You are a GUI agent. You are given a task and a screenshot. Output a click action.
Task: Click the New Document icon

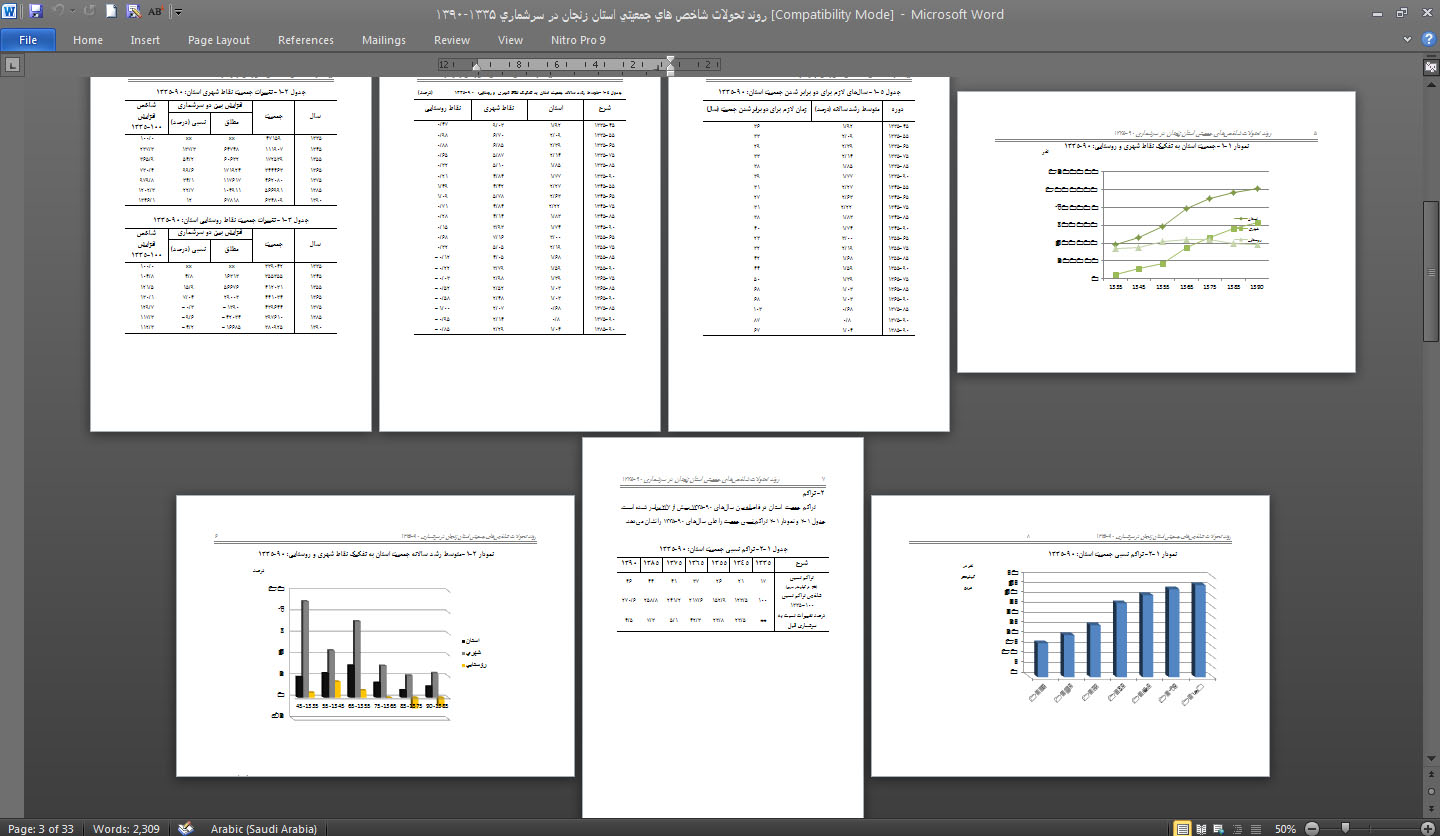pos(110,13)
